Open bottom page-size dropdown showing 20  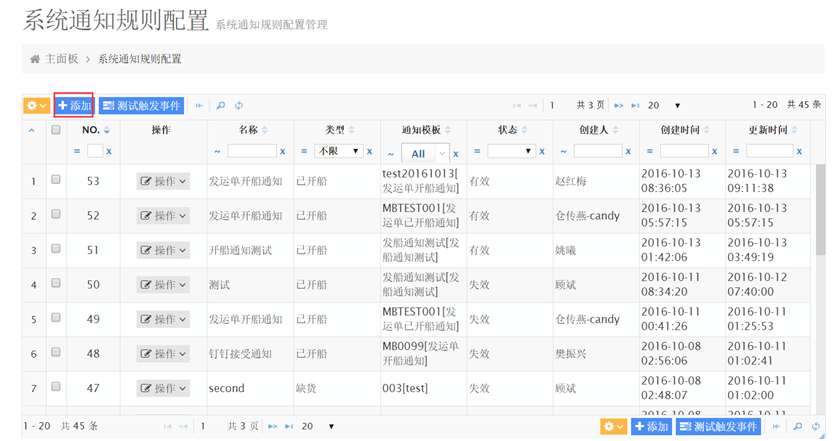318,427
